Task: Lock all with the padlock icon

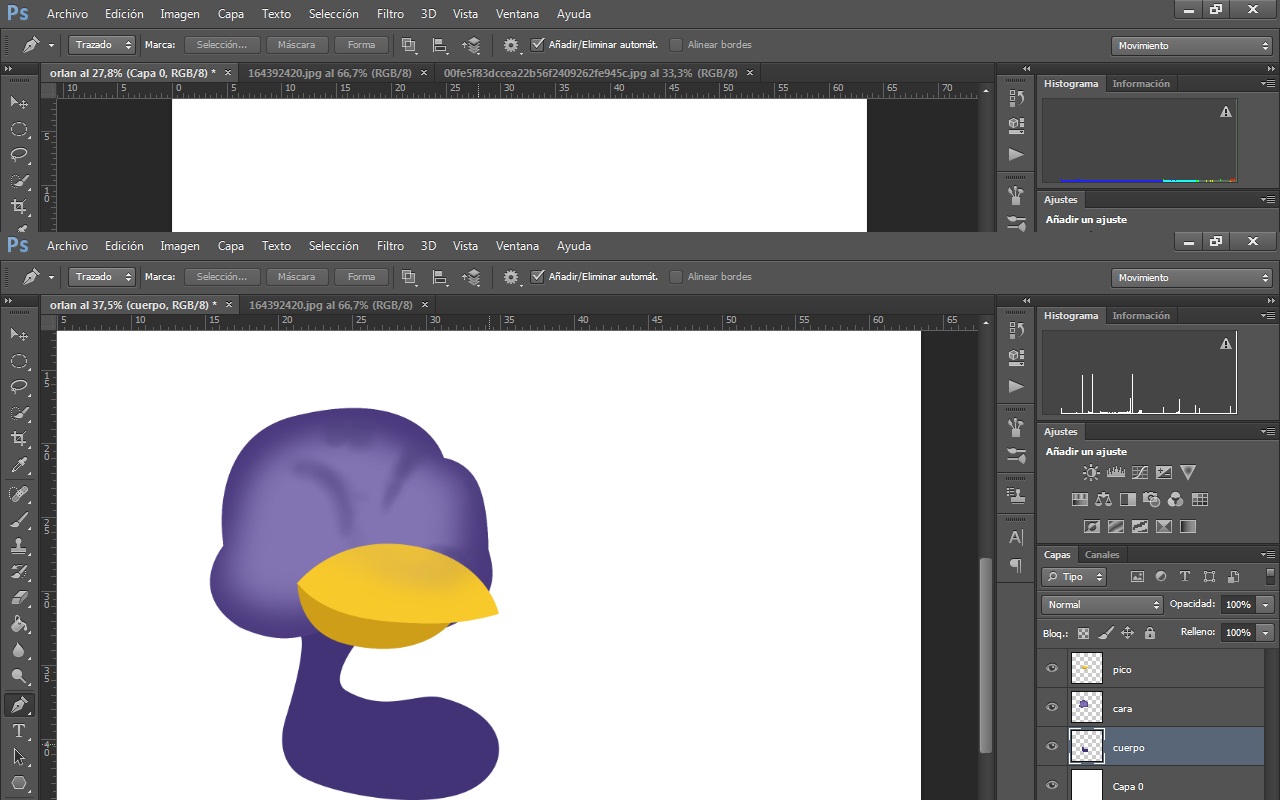Action: pos(1150,633)
